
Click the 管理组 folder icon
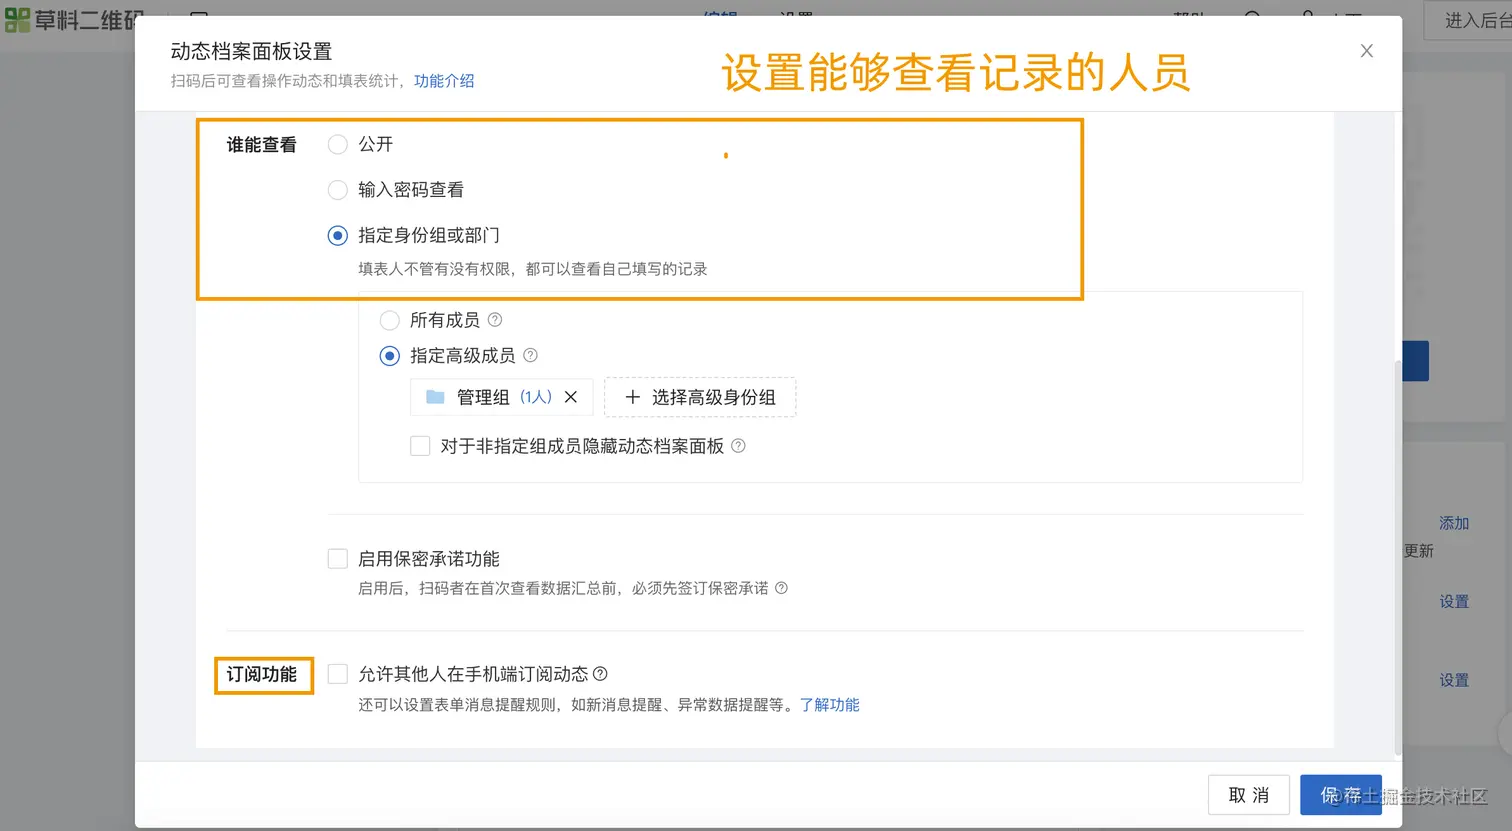pyautogui.click(x=435, y=397)
